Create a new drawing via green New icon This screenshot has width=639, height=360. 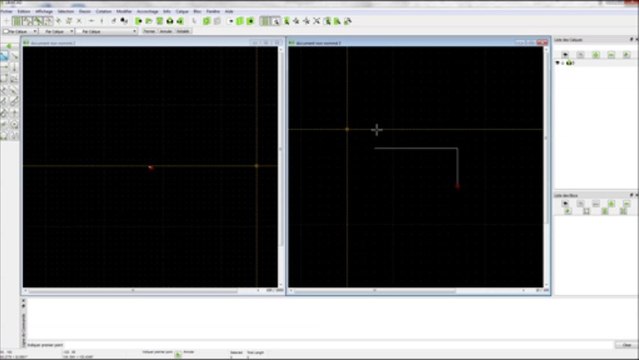click(139, 21)
